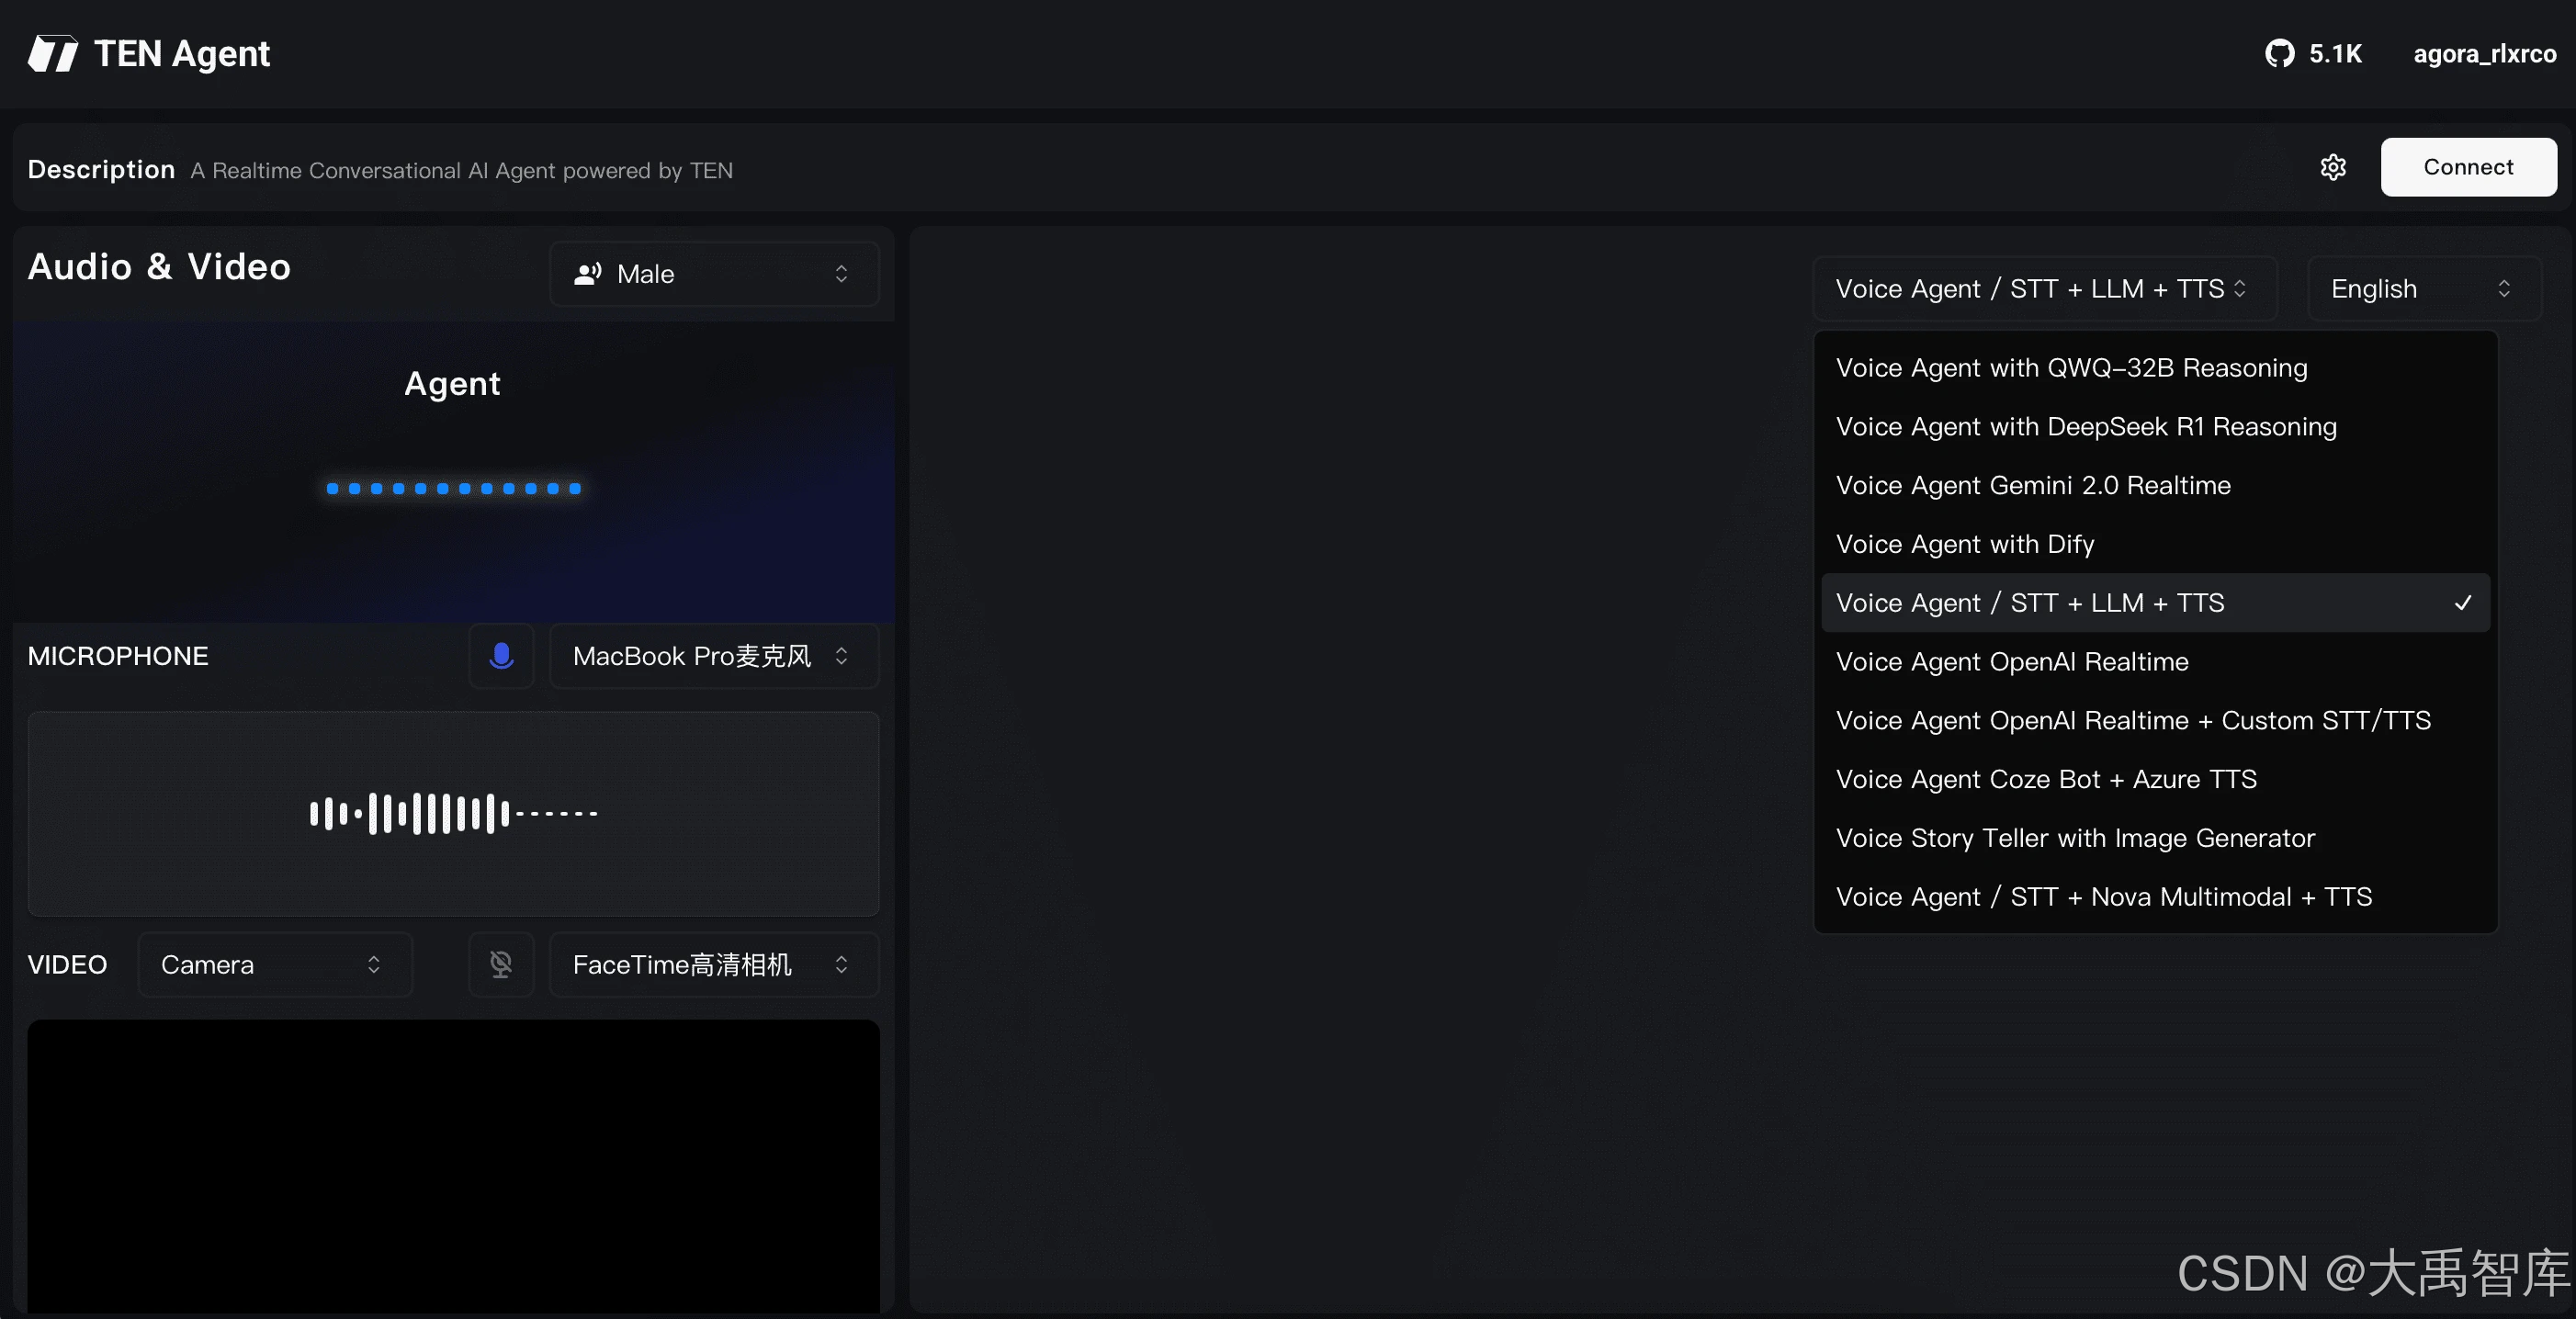The height and width of the screenshot is (1319, 2576).
Task: Open the settings gear icon
Action: click(2333, 167)
